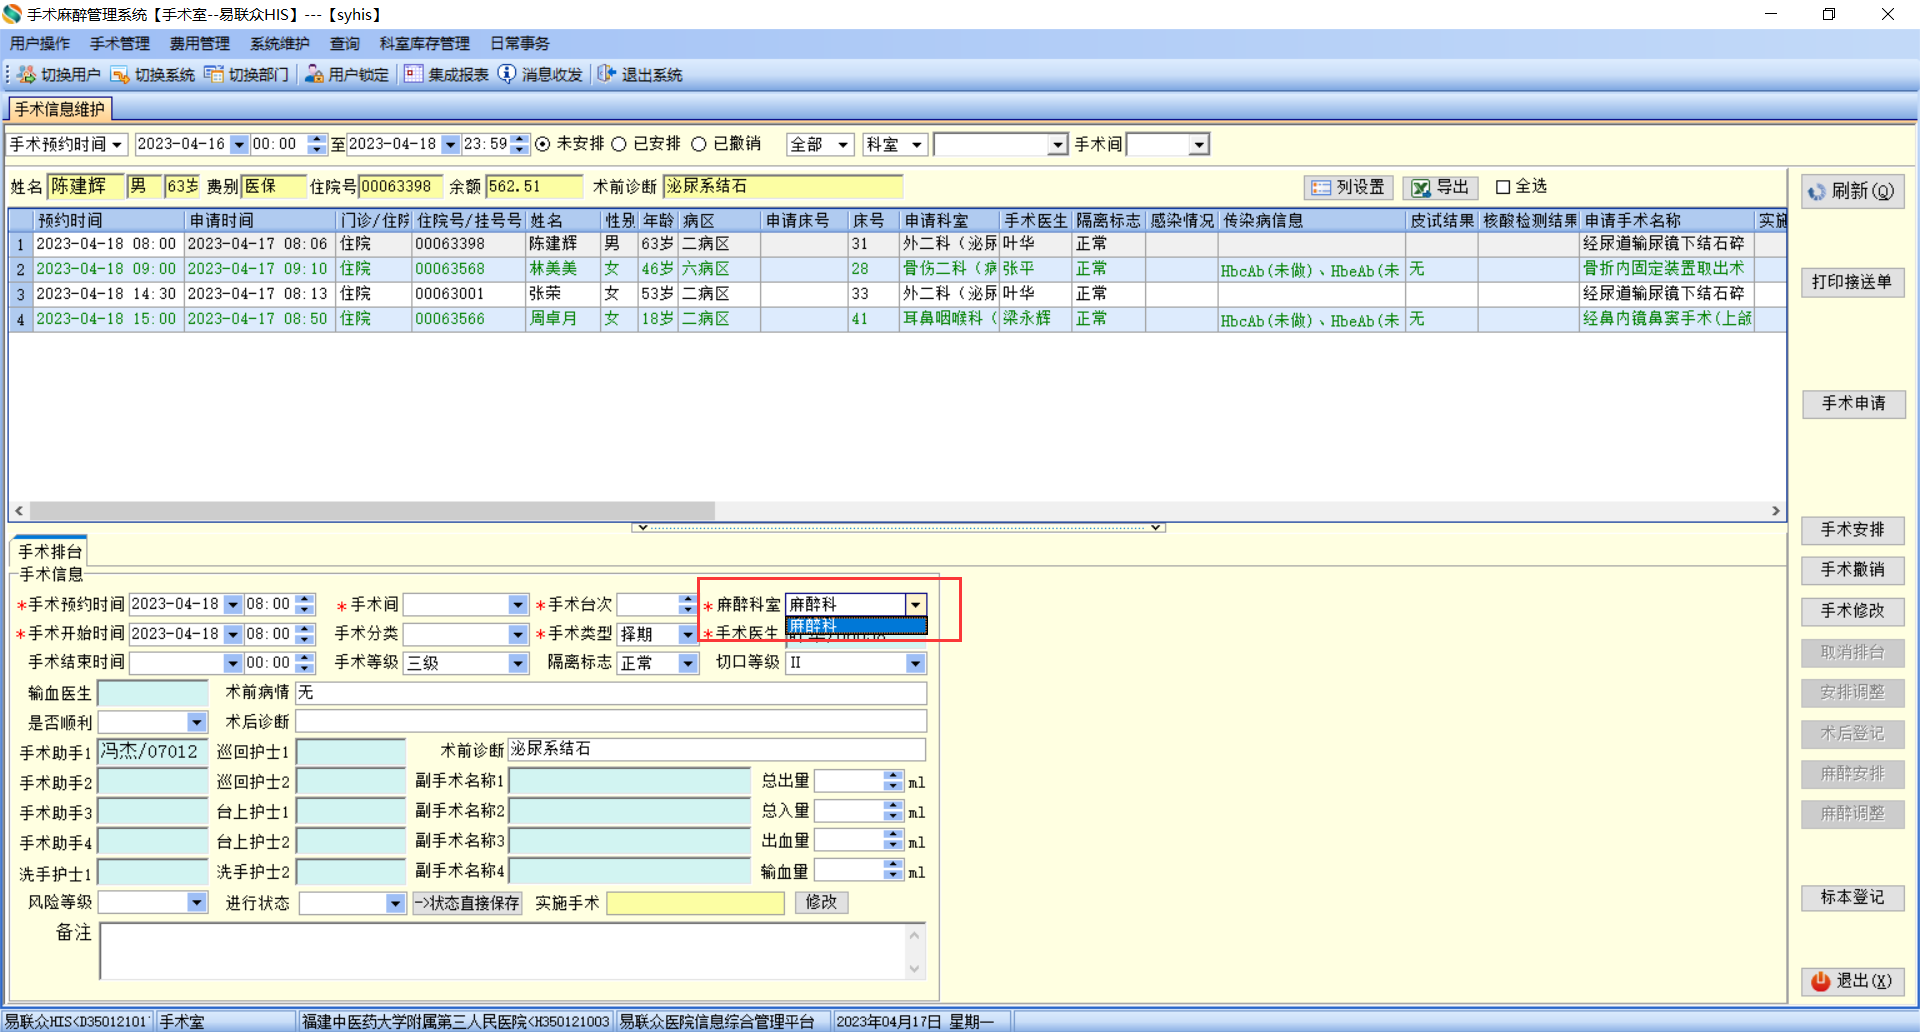
Task: Expand the 手术等级 三级 dropdown
Action: pyautogui.click(x=518, y=663)
